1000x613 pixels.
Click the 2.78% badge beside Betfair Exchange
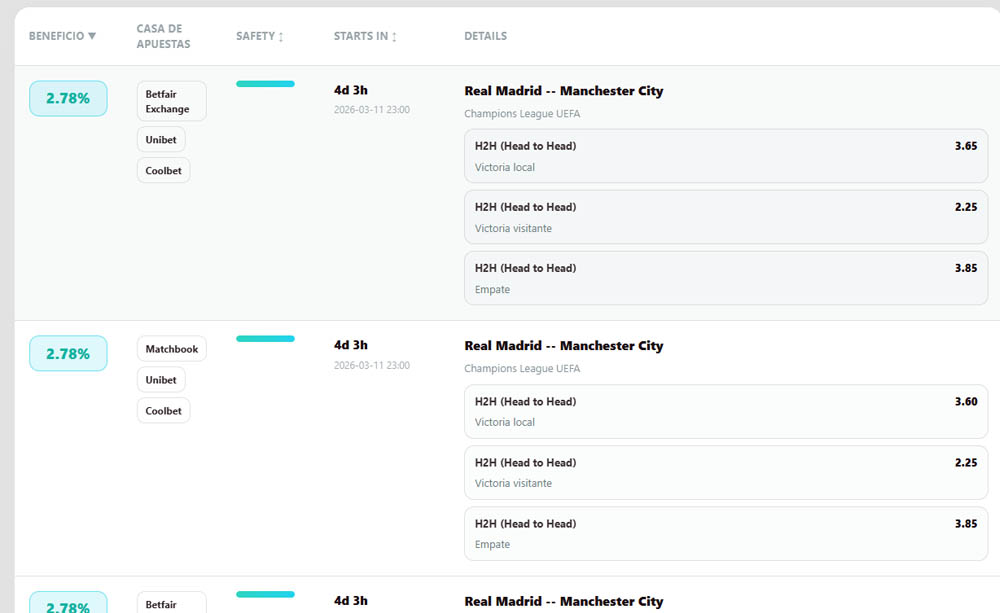tap(68, 98)
